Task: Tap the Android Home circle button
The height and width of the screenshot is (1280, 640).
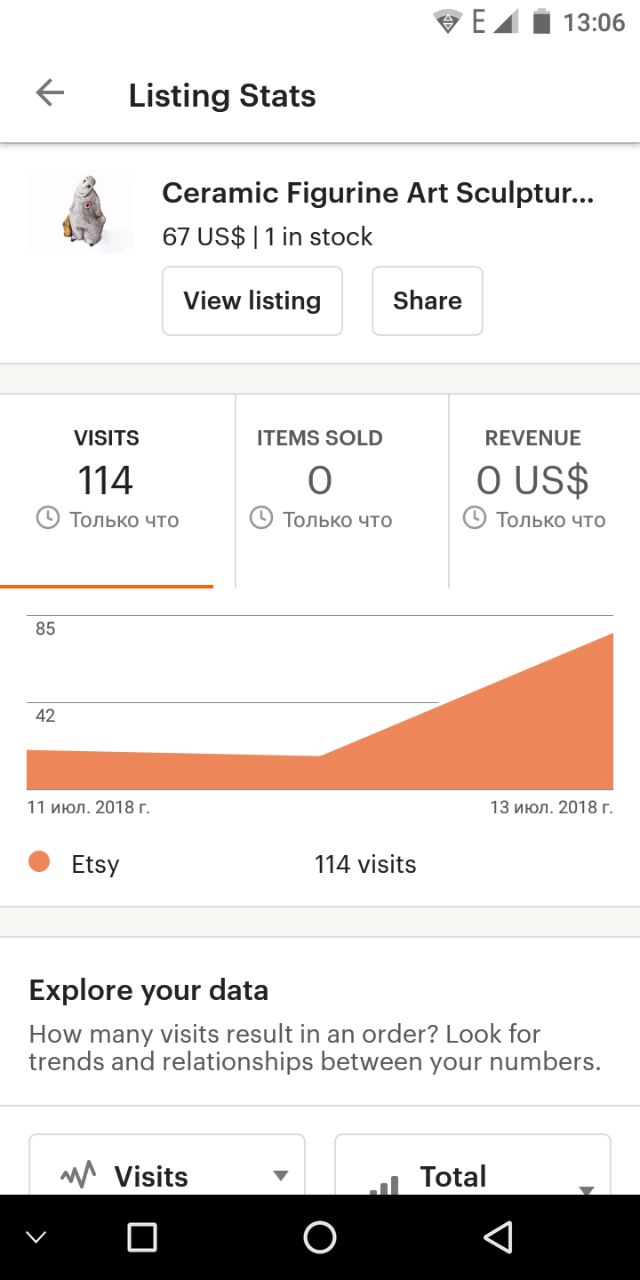Action: (320, 1237)
